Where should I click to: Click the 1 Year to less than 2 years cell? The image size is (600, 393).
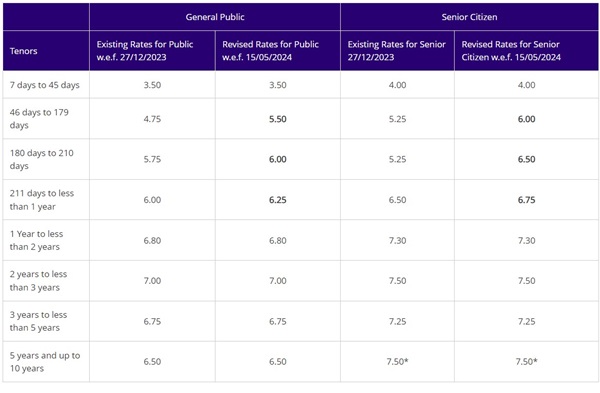(x=46, y=240)
